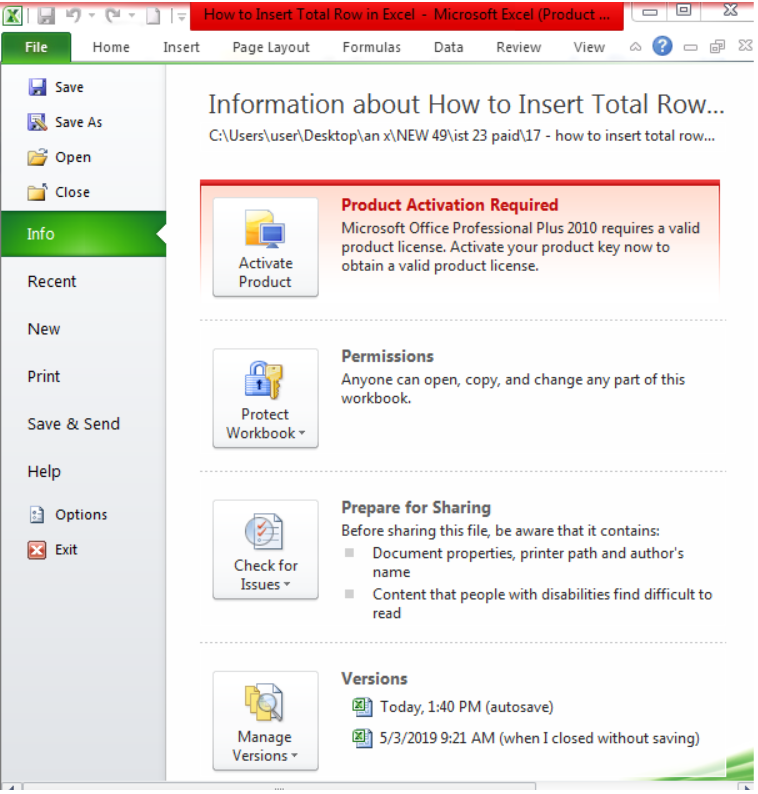The width and height of the screenshot is (758, 794).
Task: Open the Undo history dropdown arrow
Action: [92, 16]
